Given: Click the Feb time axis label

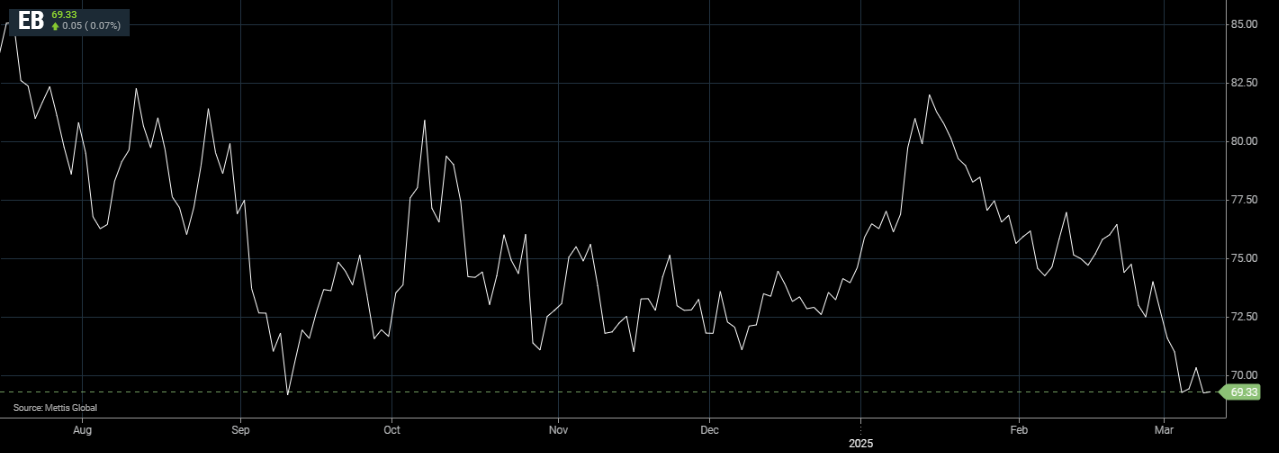Looking at the screenshot, I should 1018,430.
